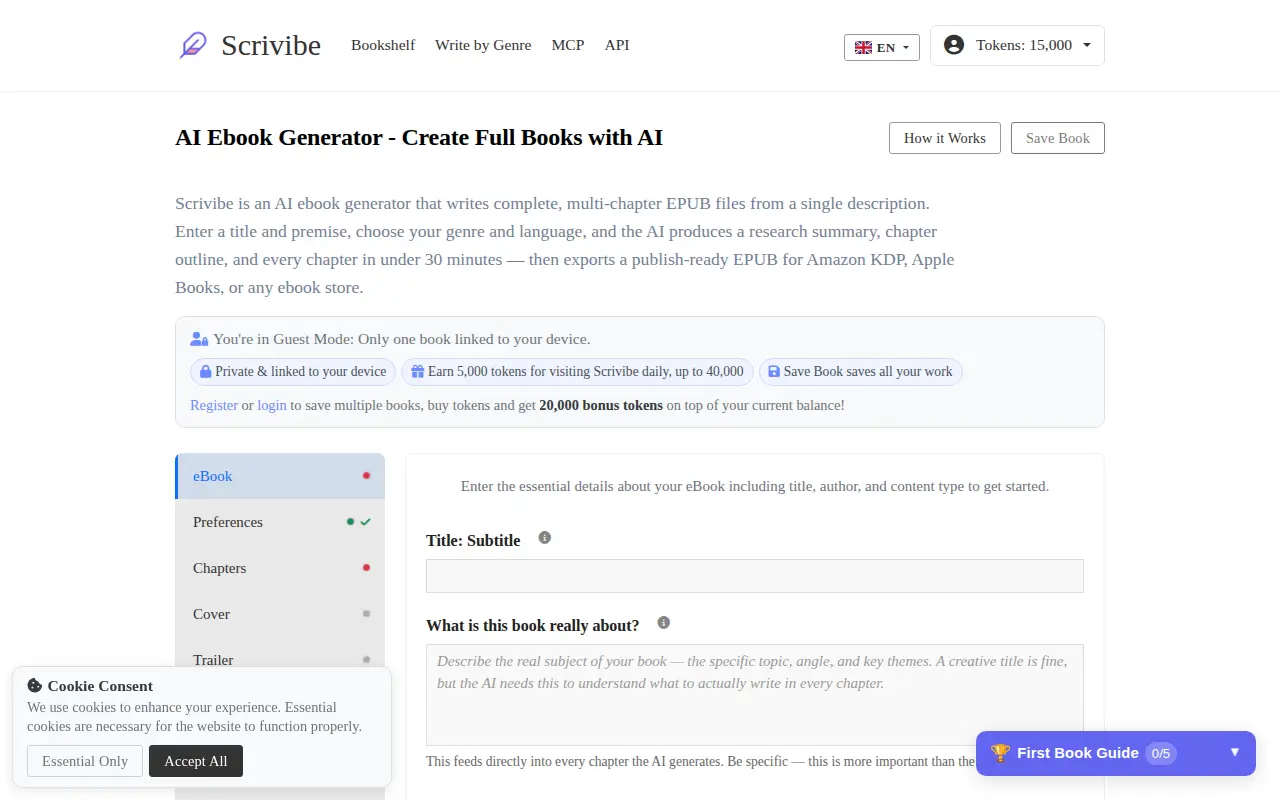Click the How it Works button
The image size is (1280, 800).
point(945,138)
